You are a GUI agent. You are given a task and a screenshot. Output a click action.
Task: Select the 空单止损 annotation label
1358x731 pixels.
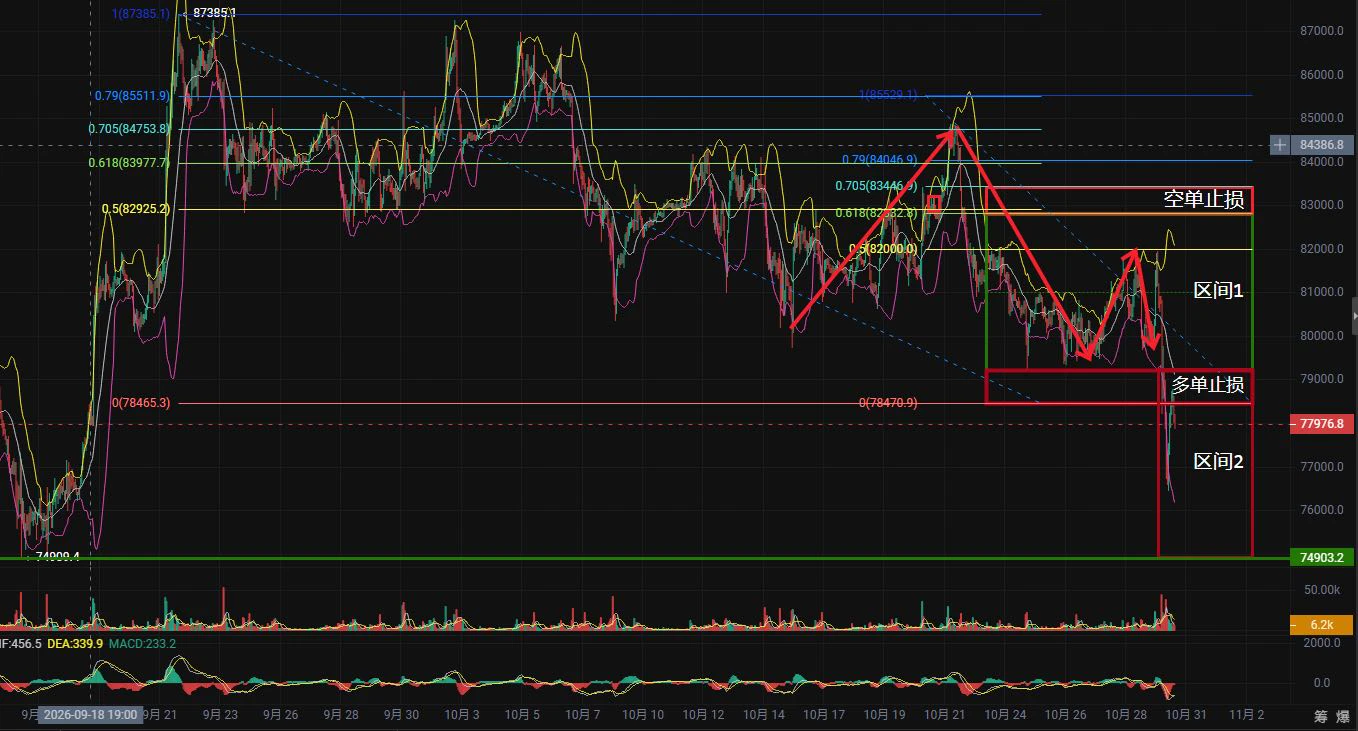coord(1205,199)
